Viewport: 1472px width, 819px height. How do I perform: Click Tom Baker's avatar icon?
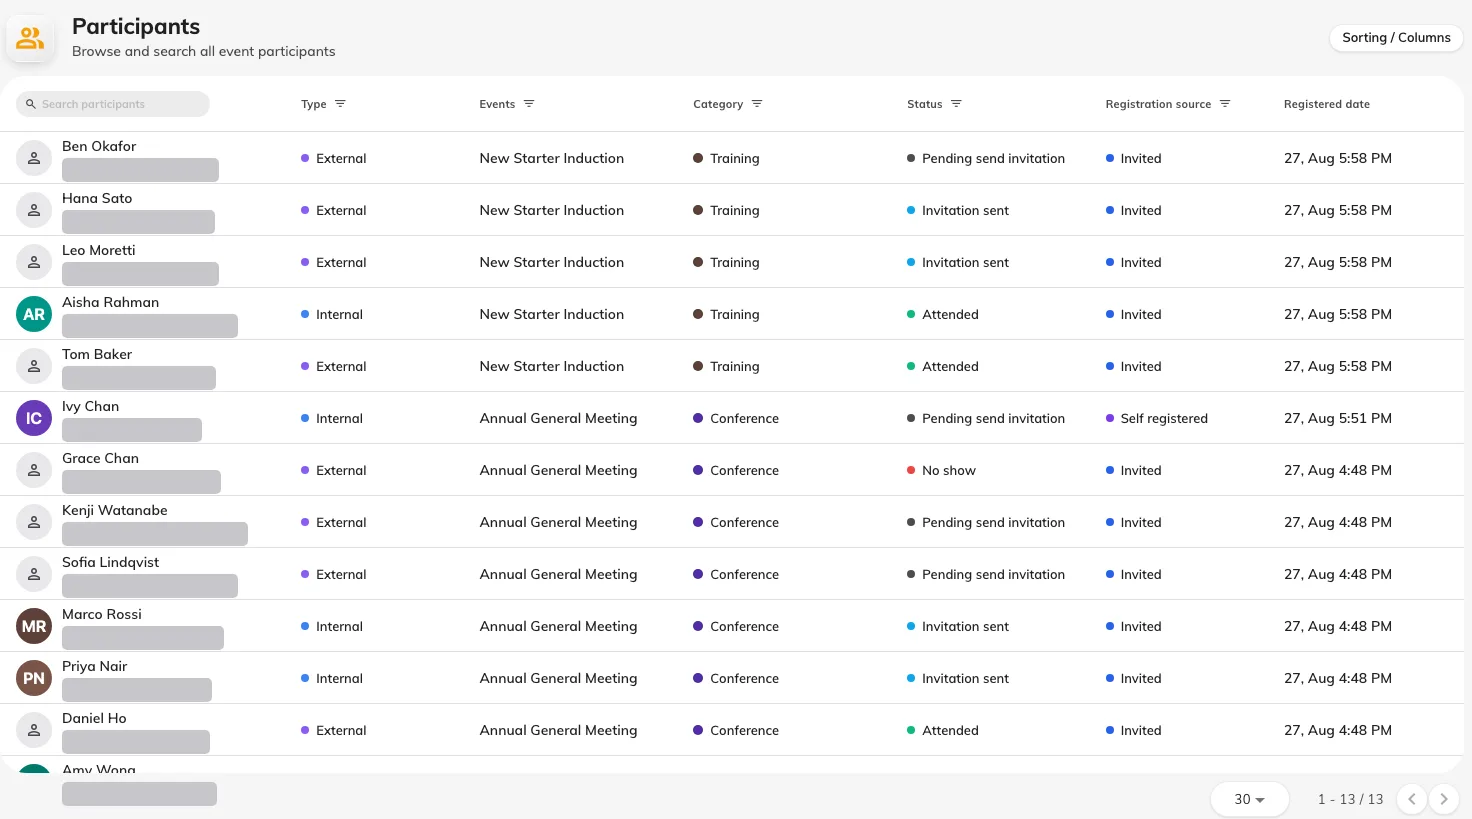point(34,366)
